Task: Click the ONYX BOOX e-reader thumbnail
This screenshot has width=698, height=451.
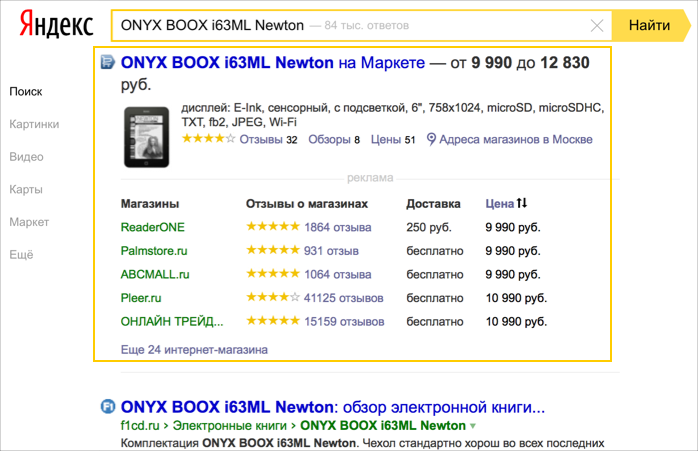Action: click(x=146, y=137)
